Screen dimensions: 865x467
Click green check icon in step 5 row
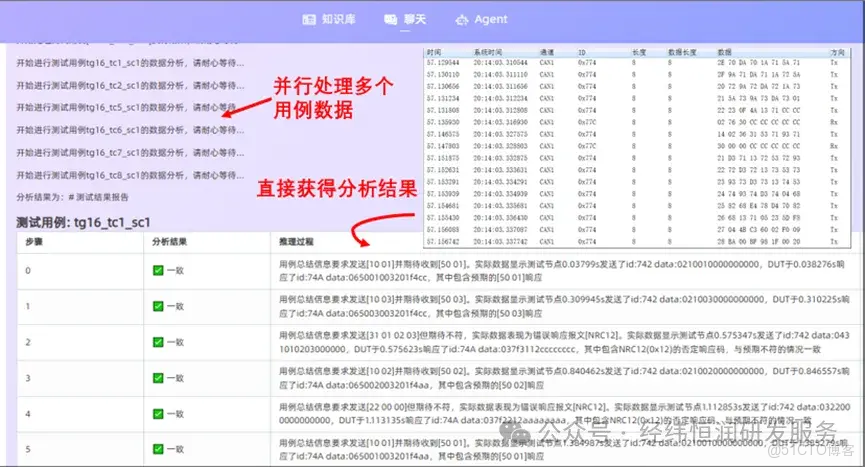(x=158, y=449)
